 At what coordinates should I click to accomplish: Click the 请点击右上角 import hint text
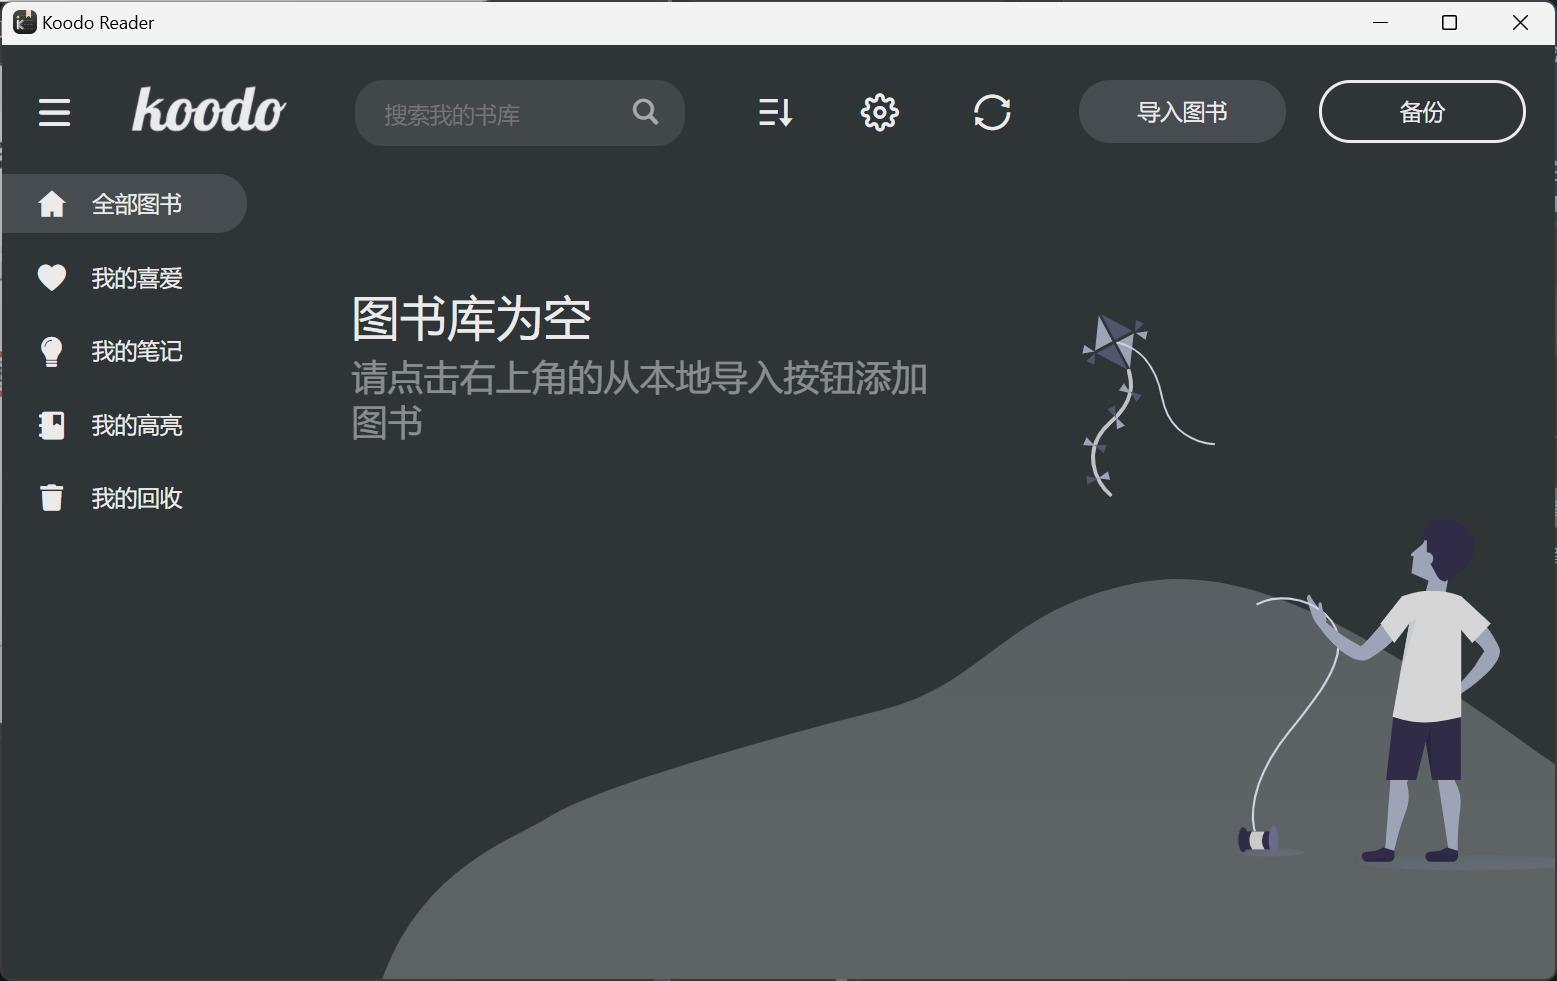(x=640, y=400)
